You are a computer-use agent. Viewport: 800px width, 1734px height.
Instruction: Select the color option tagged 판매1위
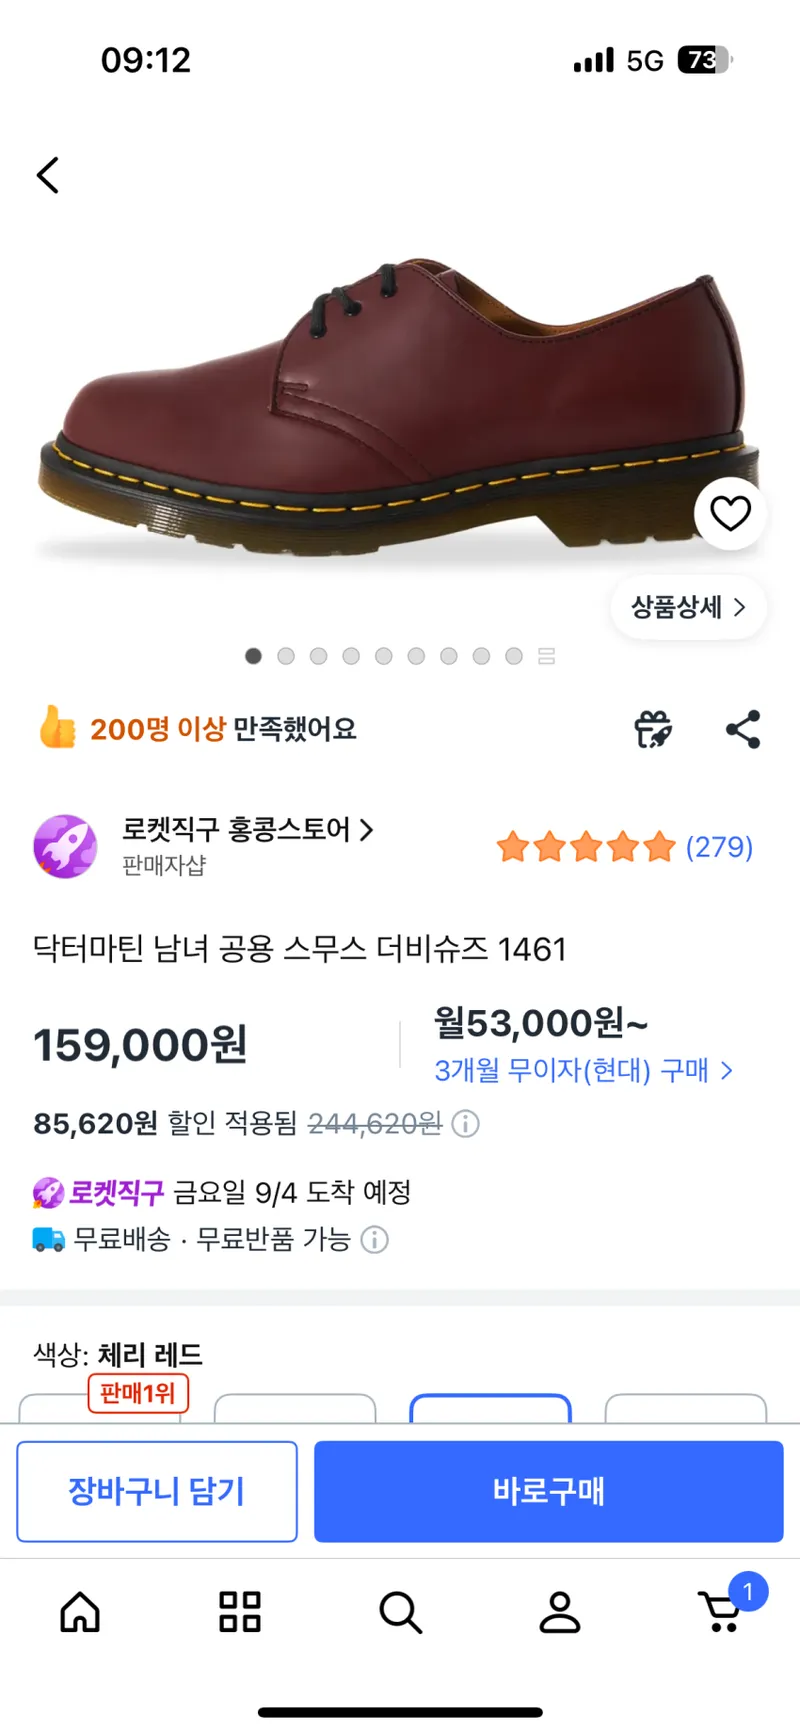coord(100,1408)
